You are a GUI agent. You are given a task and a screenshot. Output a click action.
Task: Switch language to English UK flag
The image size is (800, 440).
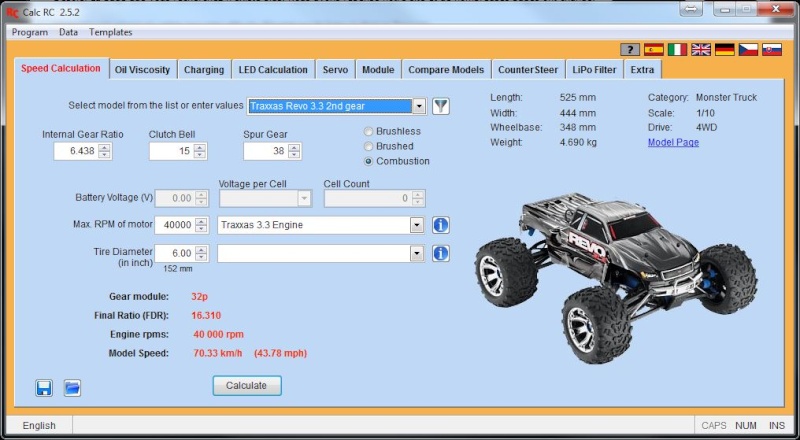point(701,50)
